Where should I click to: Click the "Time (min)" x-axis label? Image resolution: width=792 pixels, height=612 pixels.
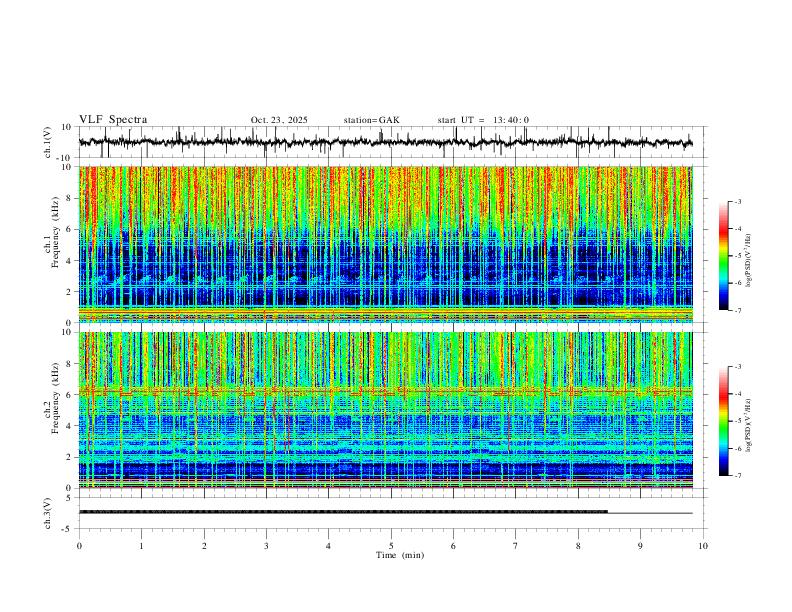400,555
